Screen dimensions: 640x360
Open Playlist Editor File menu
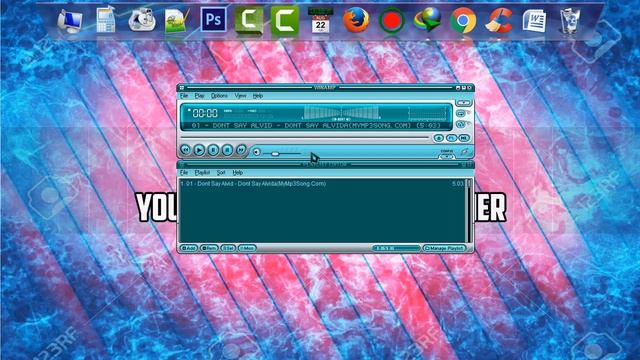pos(184,173)
